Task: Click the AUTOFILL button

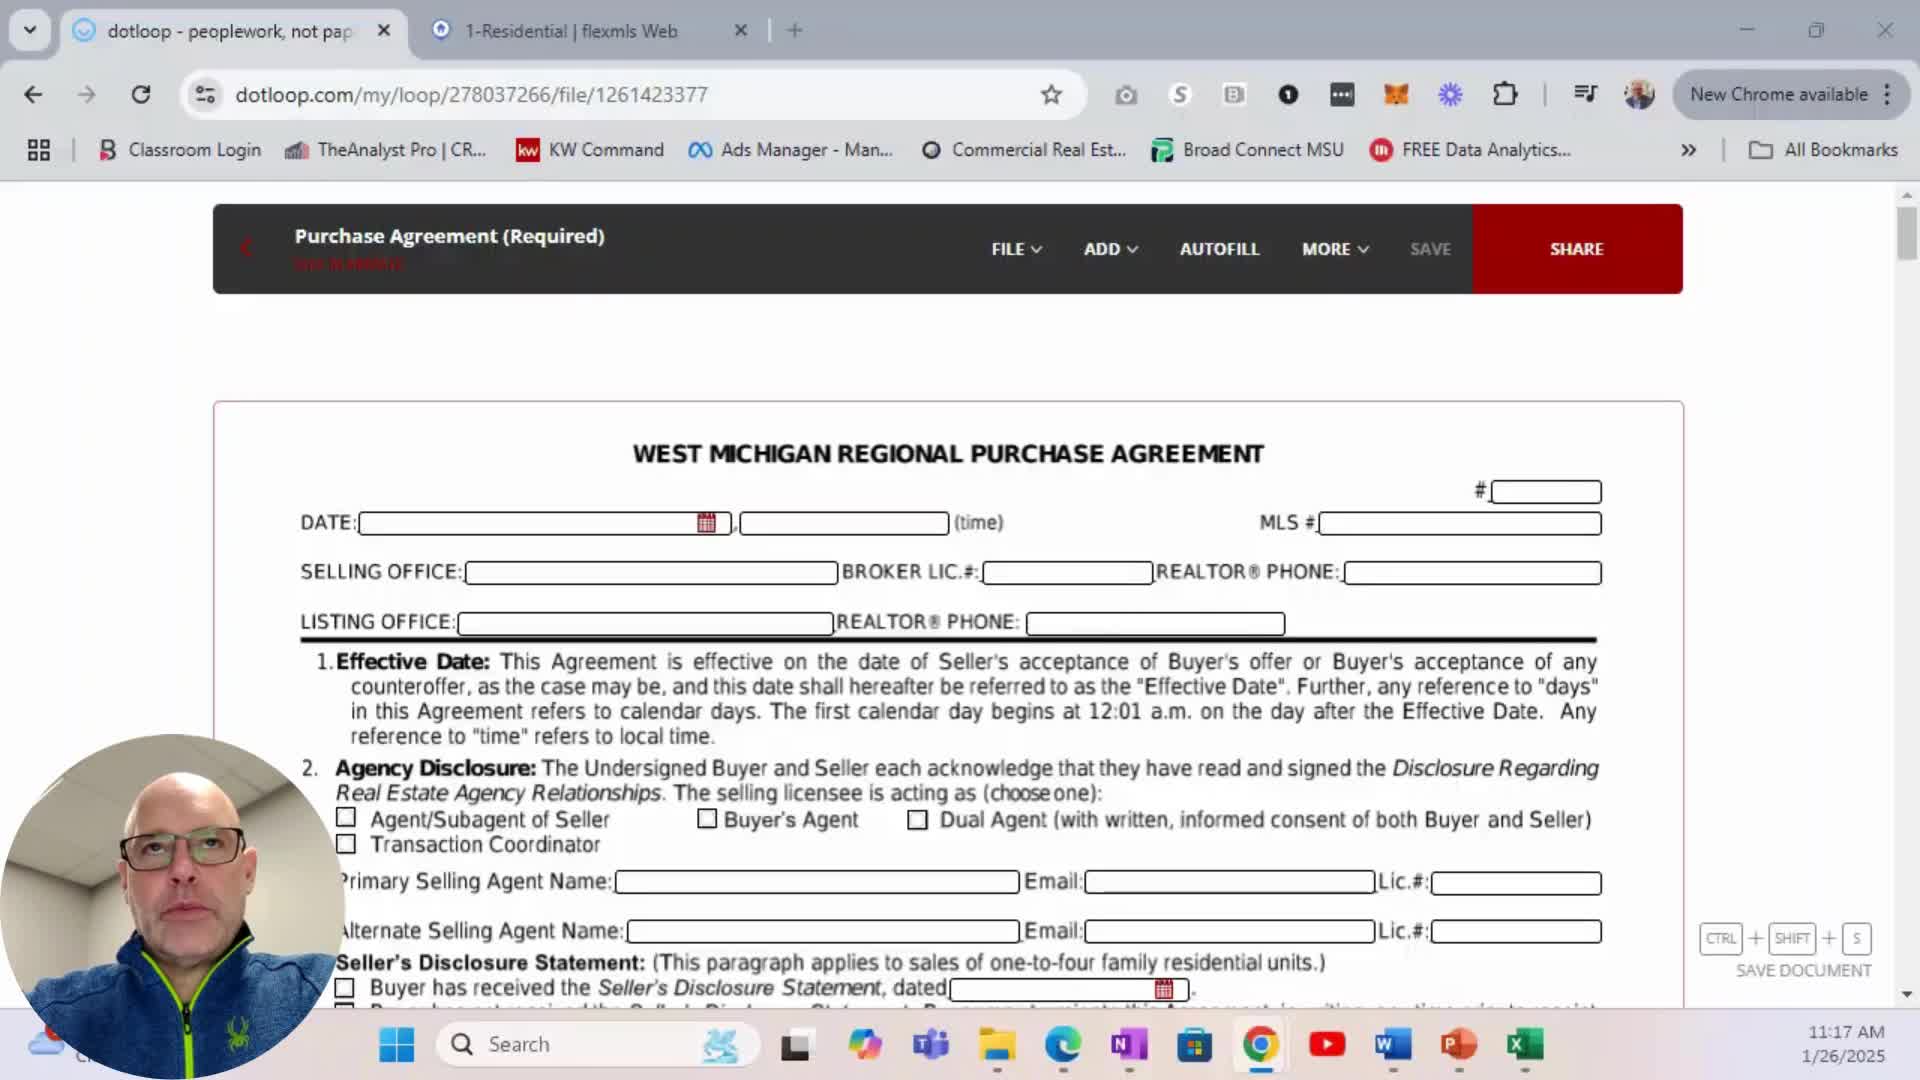Action: point(1219,249)
